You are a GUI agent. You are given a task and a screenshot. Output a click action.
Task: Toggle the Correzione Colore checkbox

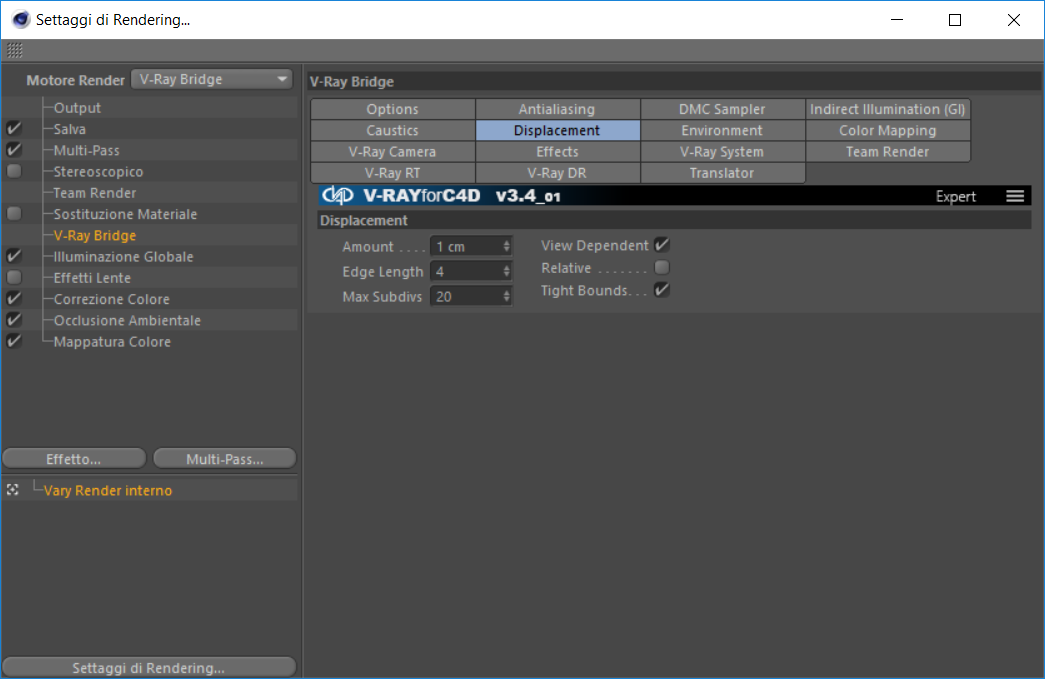14,299
